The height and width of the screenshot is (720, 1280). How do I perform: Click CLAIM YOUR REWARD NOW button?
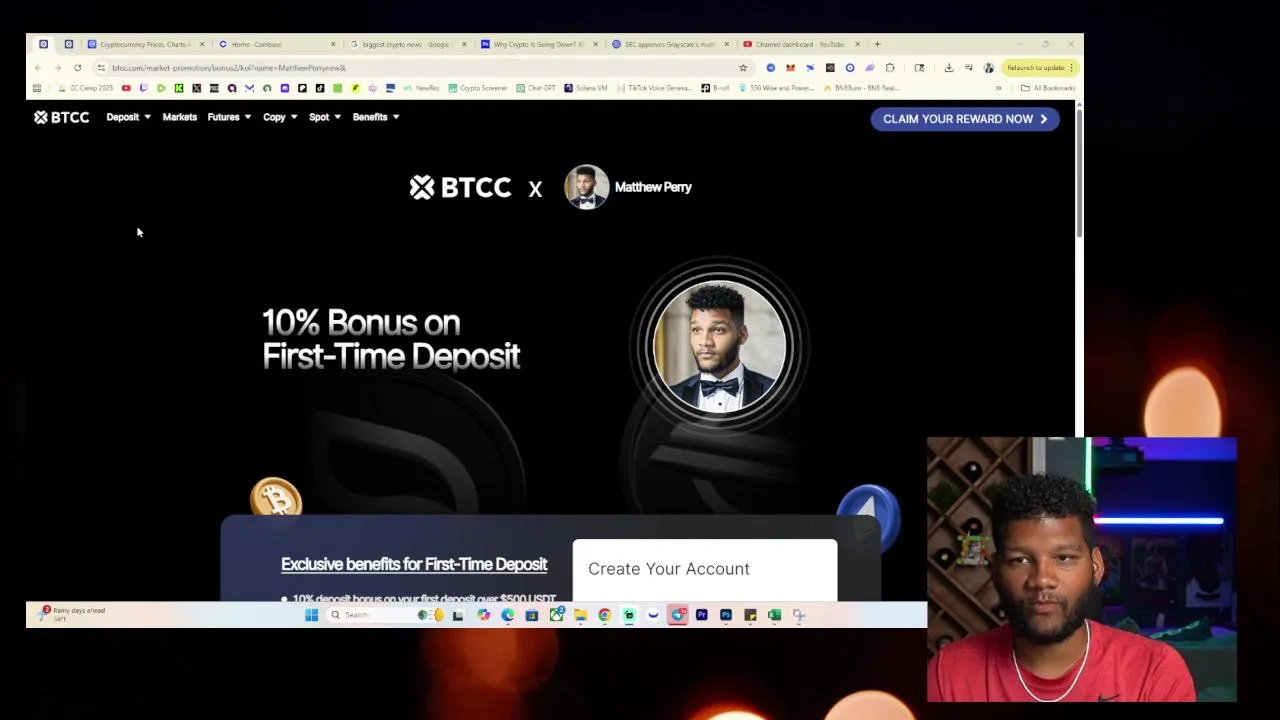tap(965, 119)
